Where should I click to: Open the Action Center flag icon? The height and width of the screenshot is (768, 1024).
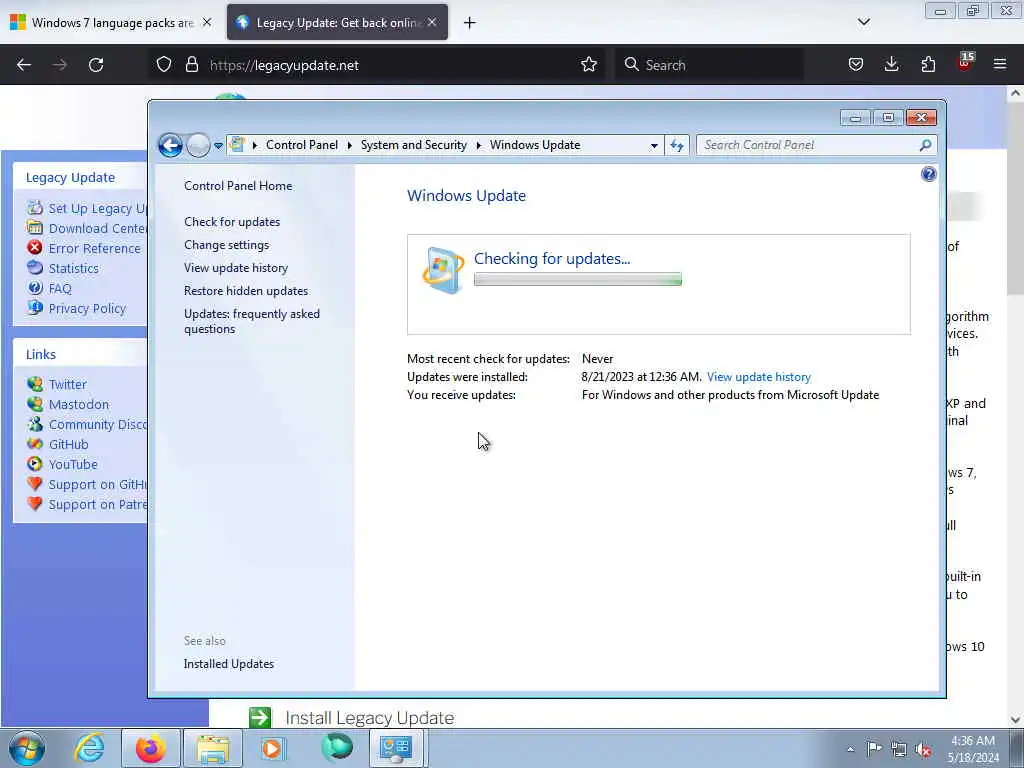click(874, 749)
